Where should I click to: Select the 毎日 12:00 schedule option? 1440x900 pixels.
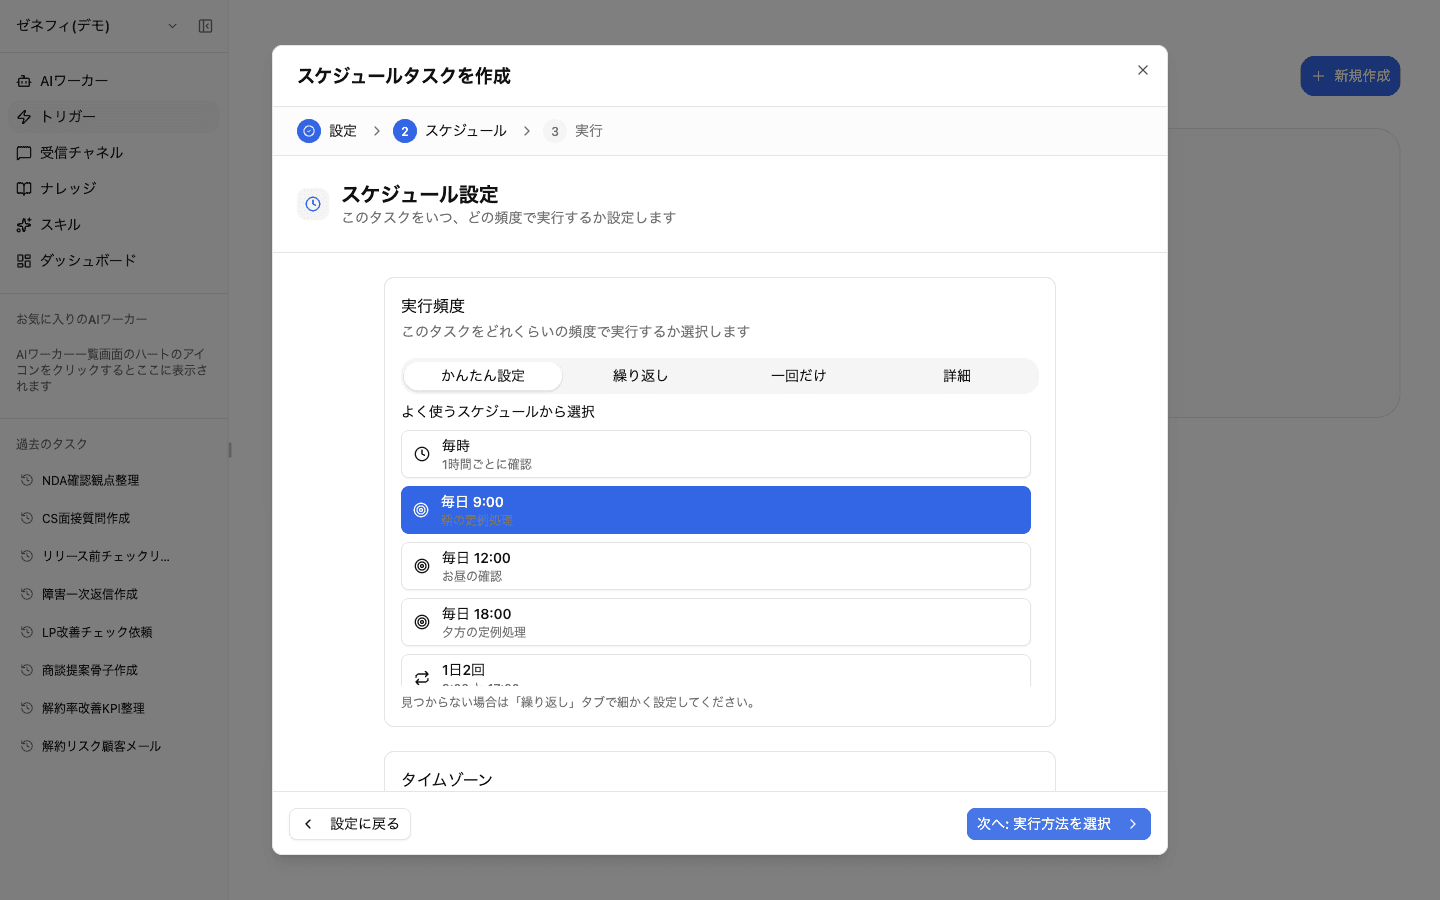pos(716,566)
